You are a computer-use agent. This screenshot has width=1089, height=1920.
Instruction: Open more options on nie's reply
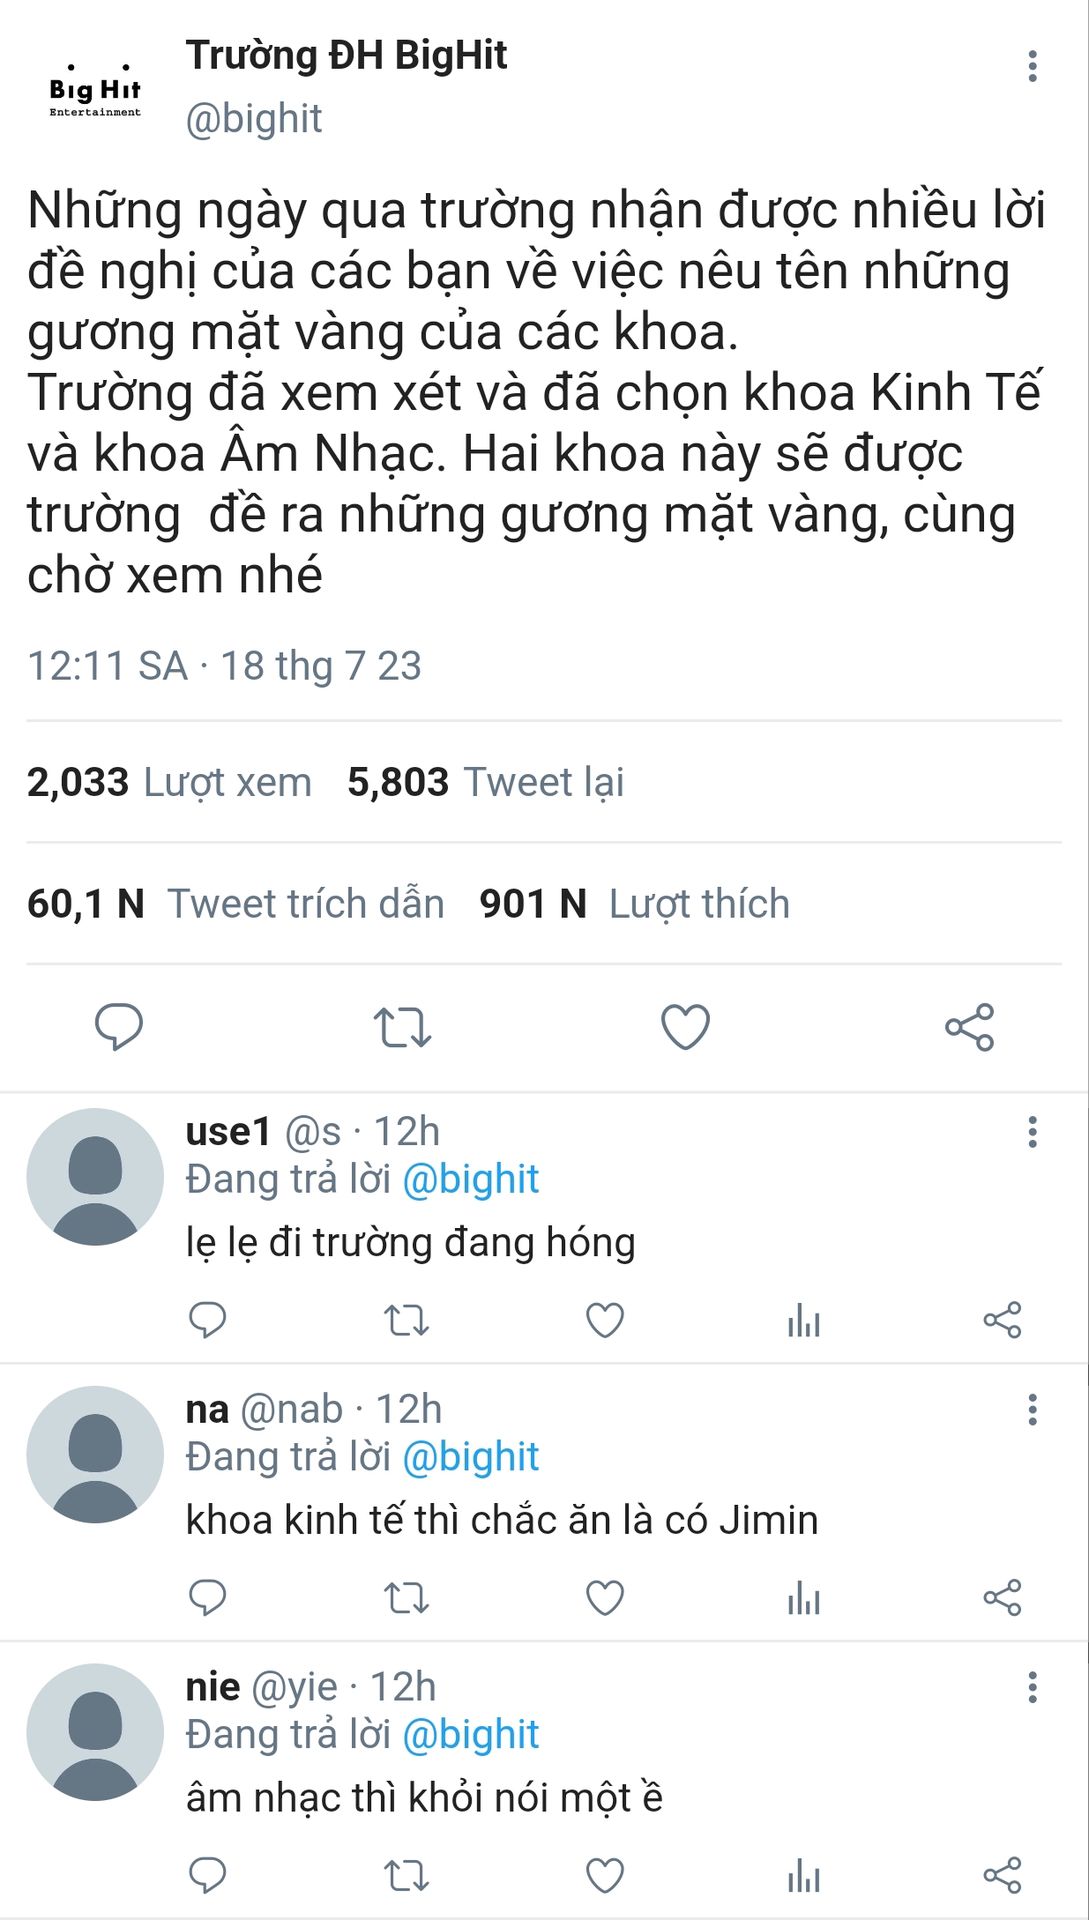pos(1032,1688)
